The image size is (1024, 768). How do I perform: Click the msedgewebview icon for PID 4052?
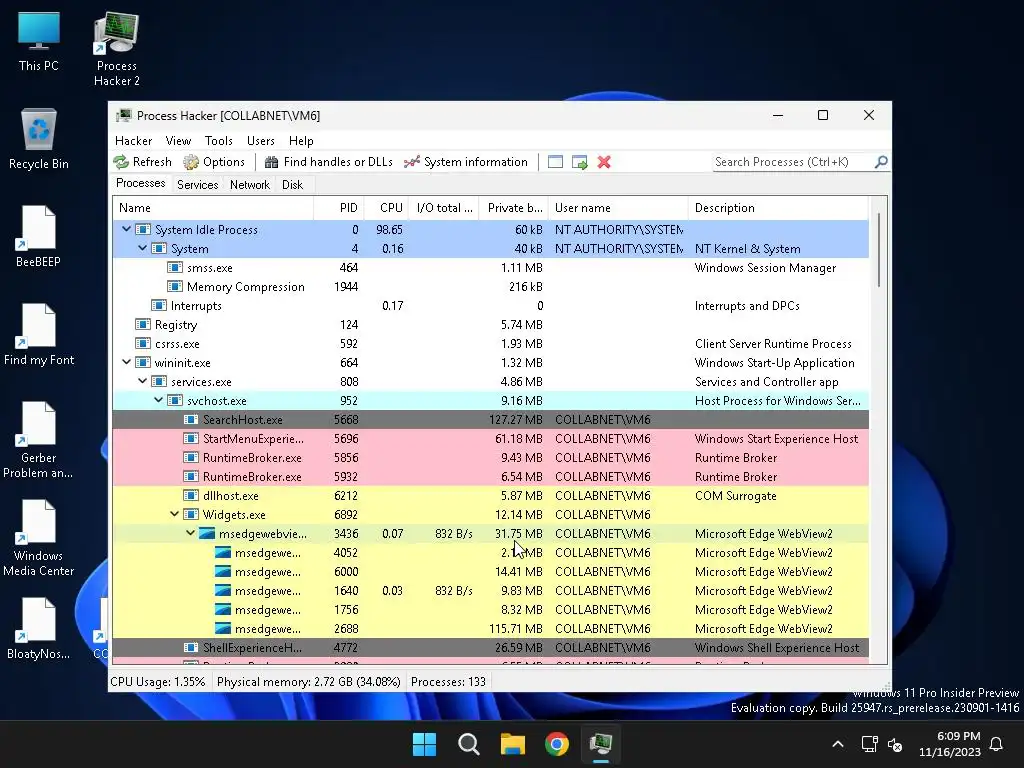[x=223, y=552]
